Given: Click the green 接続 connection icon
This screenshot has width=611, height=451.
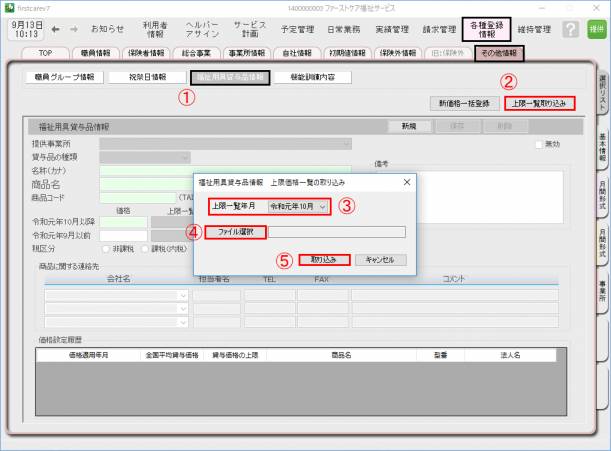Looking at the screenshot, I should [x=597, y=30].
